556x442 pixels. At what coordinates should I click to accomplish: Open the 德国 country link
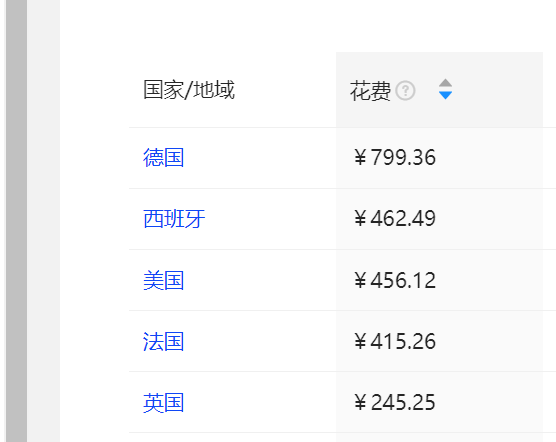pos(163,157)
